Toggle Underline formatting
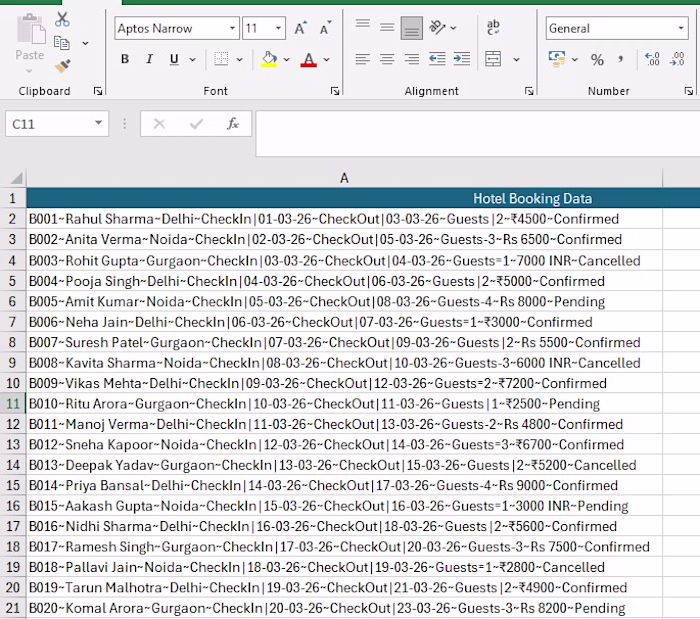Image resolution: width=700 pixels, height=619 pixels. [x=174, y=59]
